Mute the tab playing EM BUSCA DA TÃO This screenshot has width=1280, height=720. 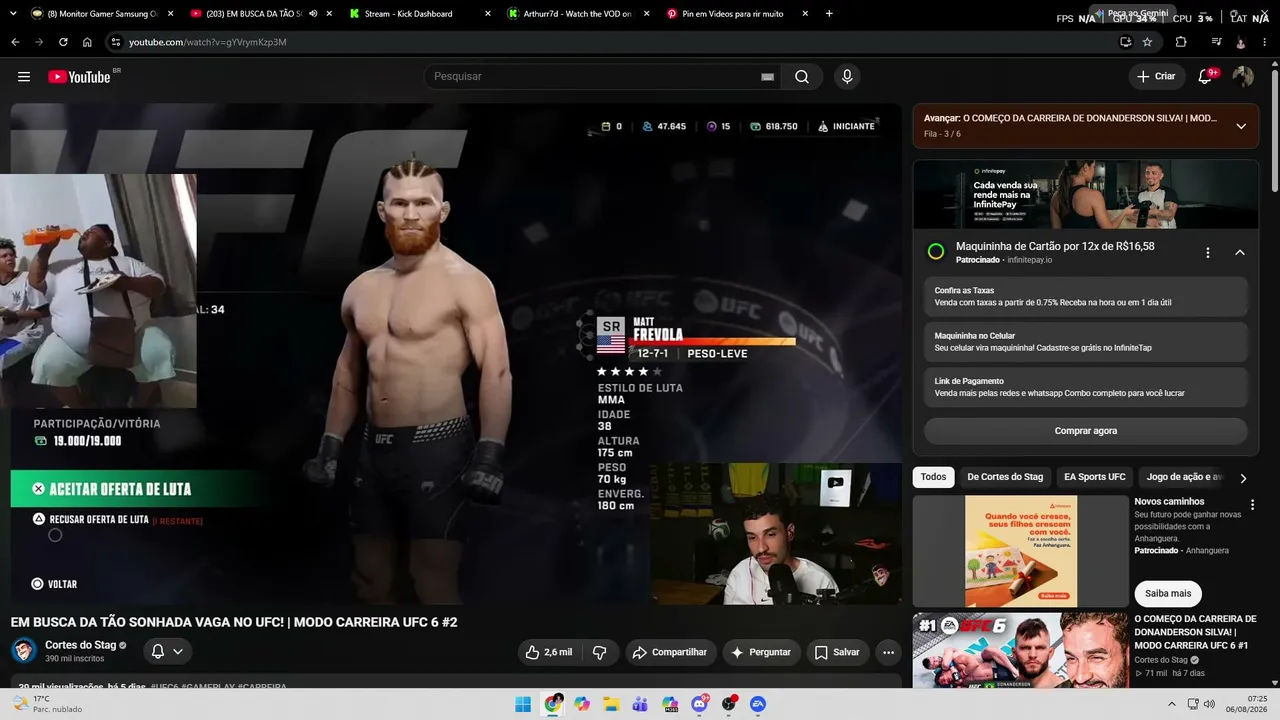[313, 14]
